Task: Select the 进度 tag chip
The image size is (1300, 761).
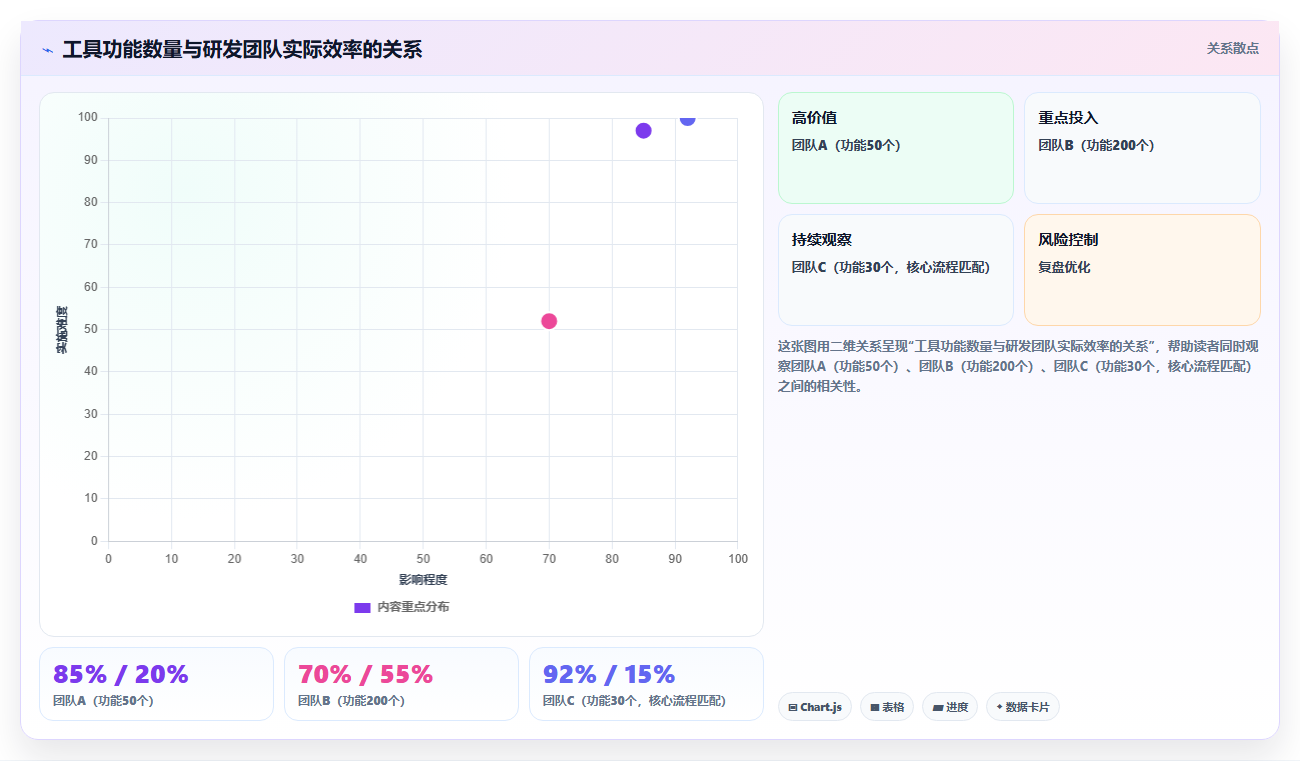Action: pyautogui.click(x=950, y=707)
